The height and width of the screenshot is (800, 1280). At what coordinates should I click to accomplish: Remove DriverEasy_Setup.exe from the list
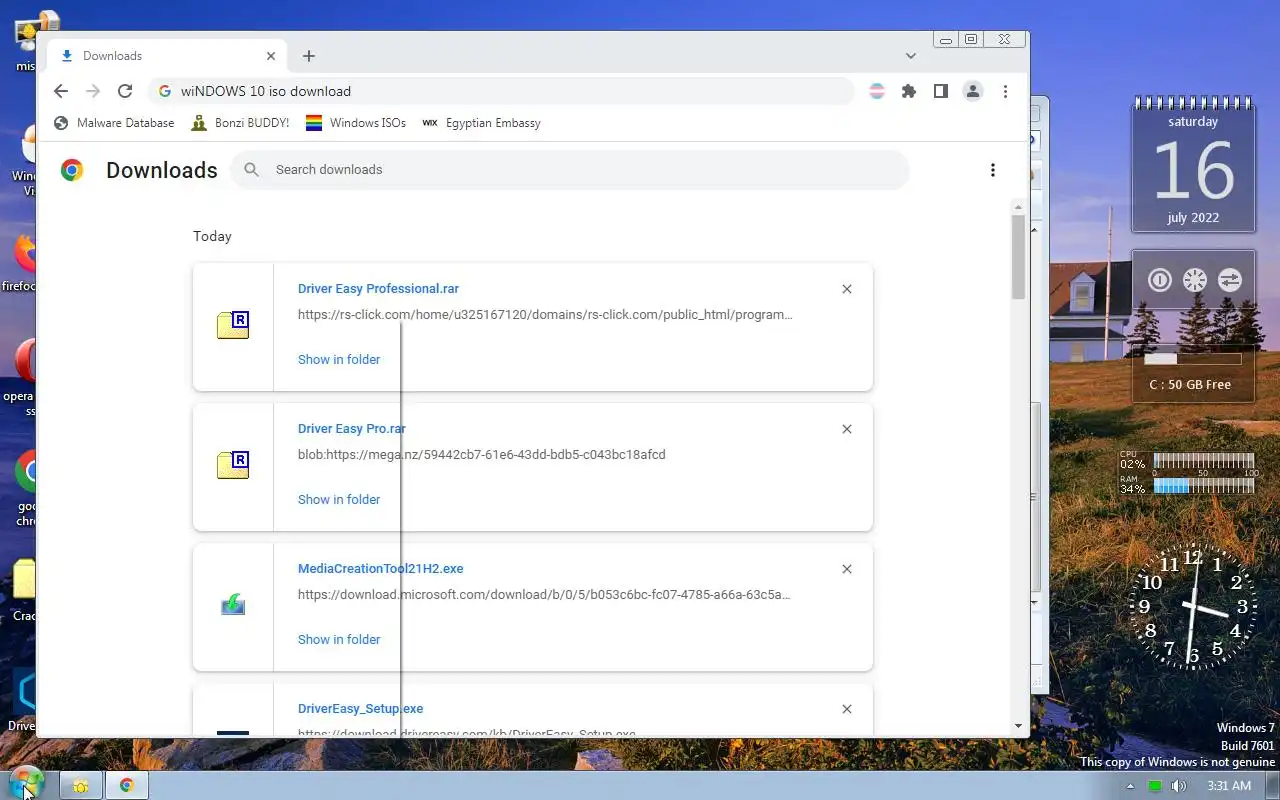(x=847, y=709)
